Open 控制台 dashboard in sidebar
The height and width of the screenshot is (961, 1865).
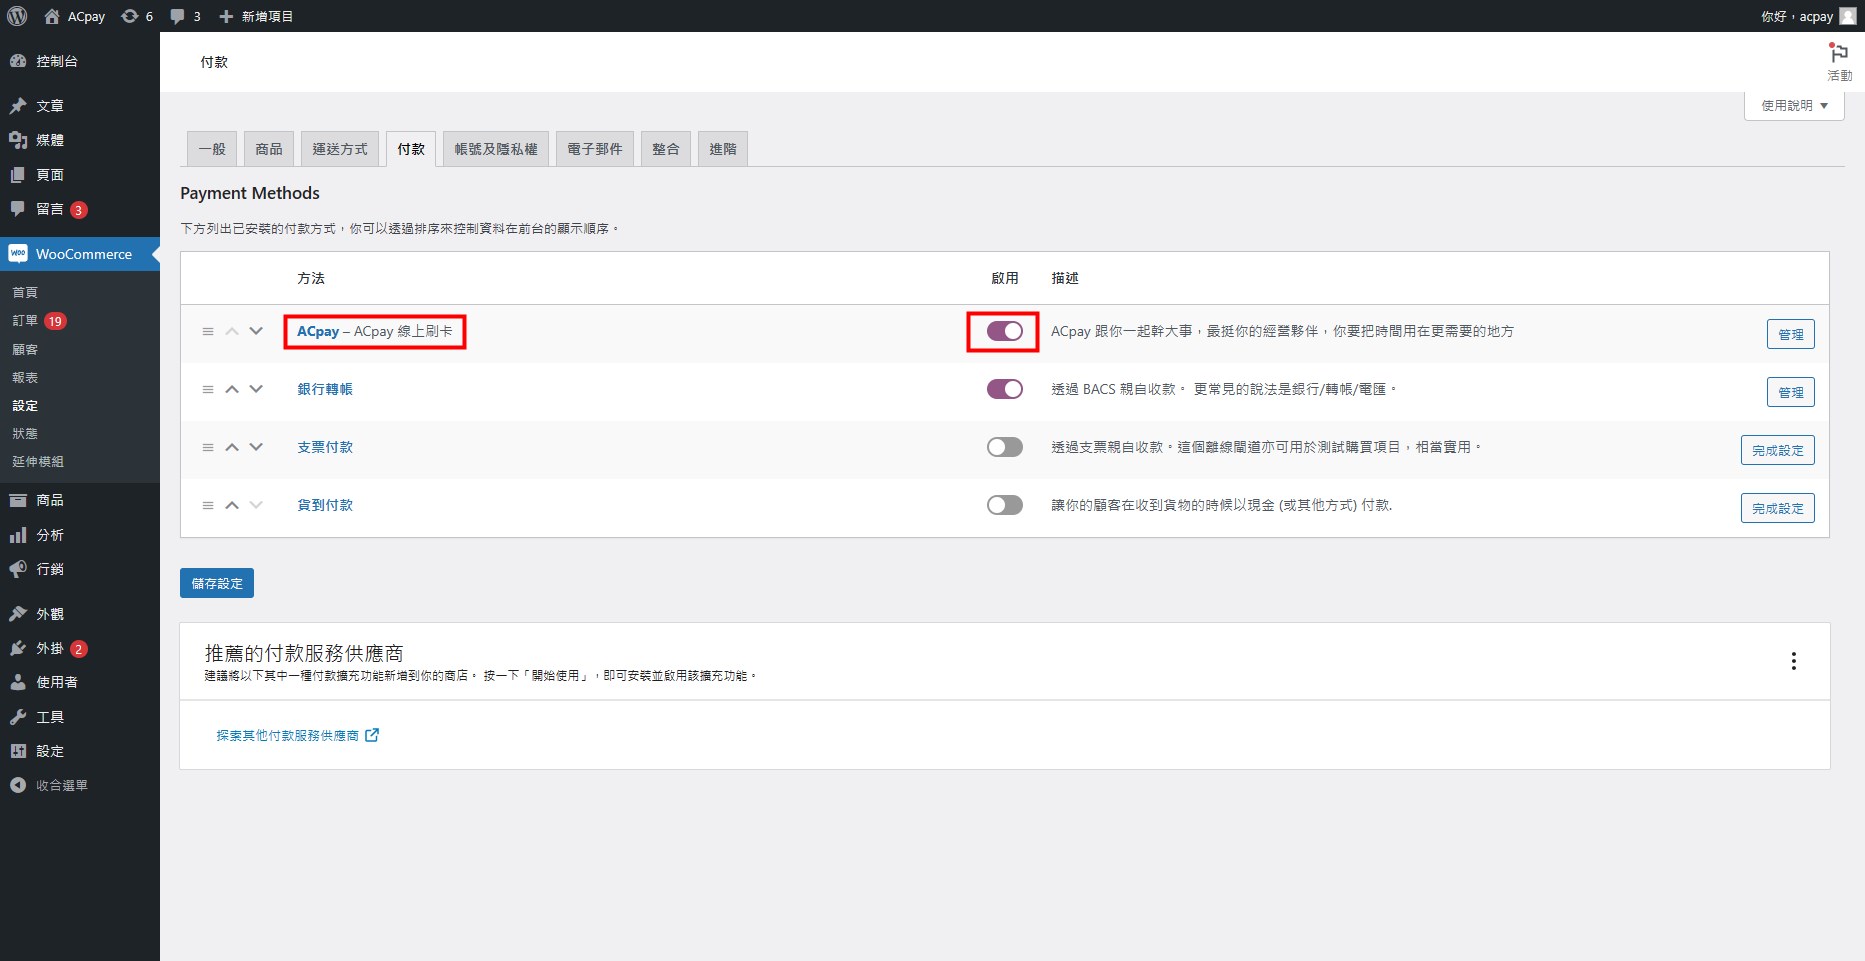coord(80,61)
